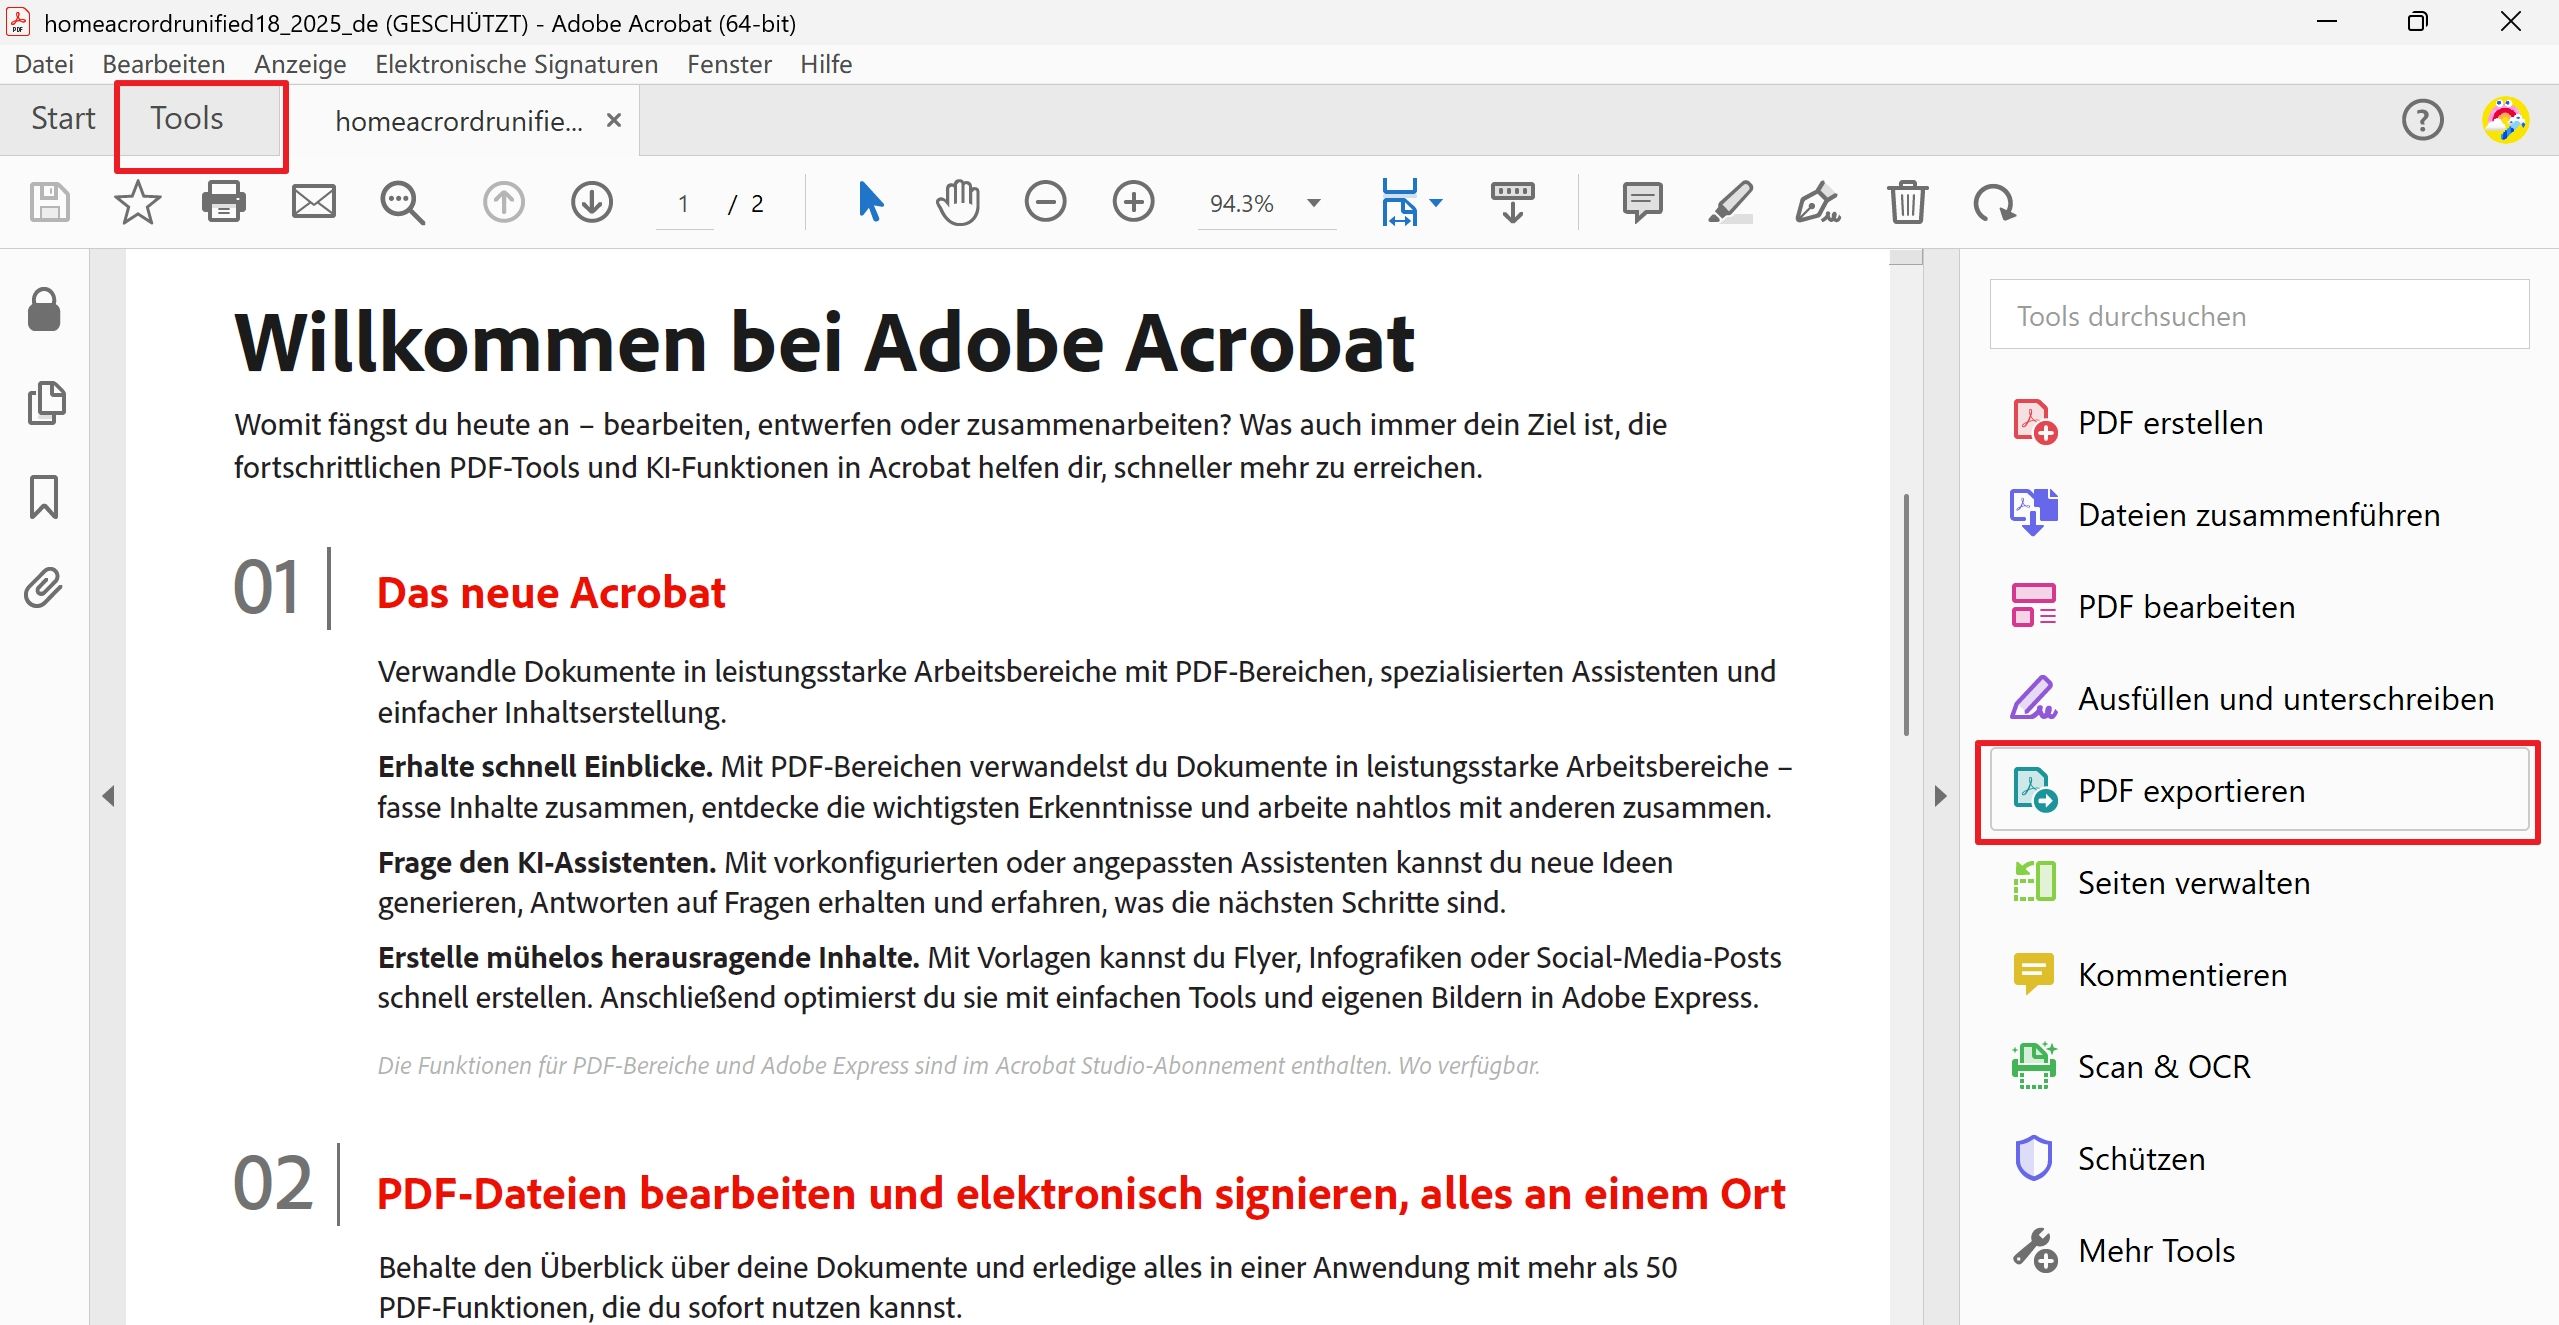This screenshot has height=1325, width=2559.
Task: Open the Hilfe menu
Action: [x=826, y=64]
